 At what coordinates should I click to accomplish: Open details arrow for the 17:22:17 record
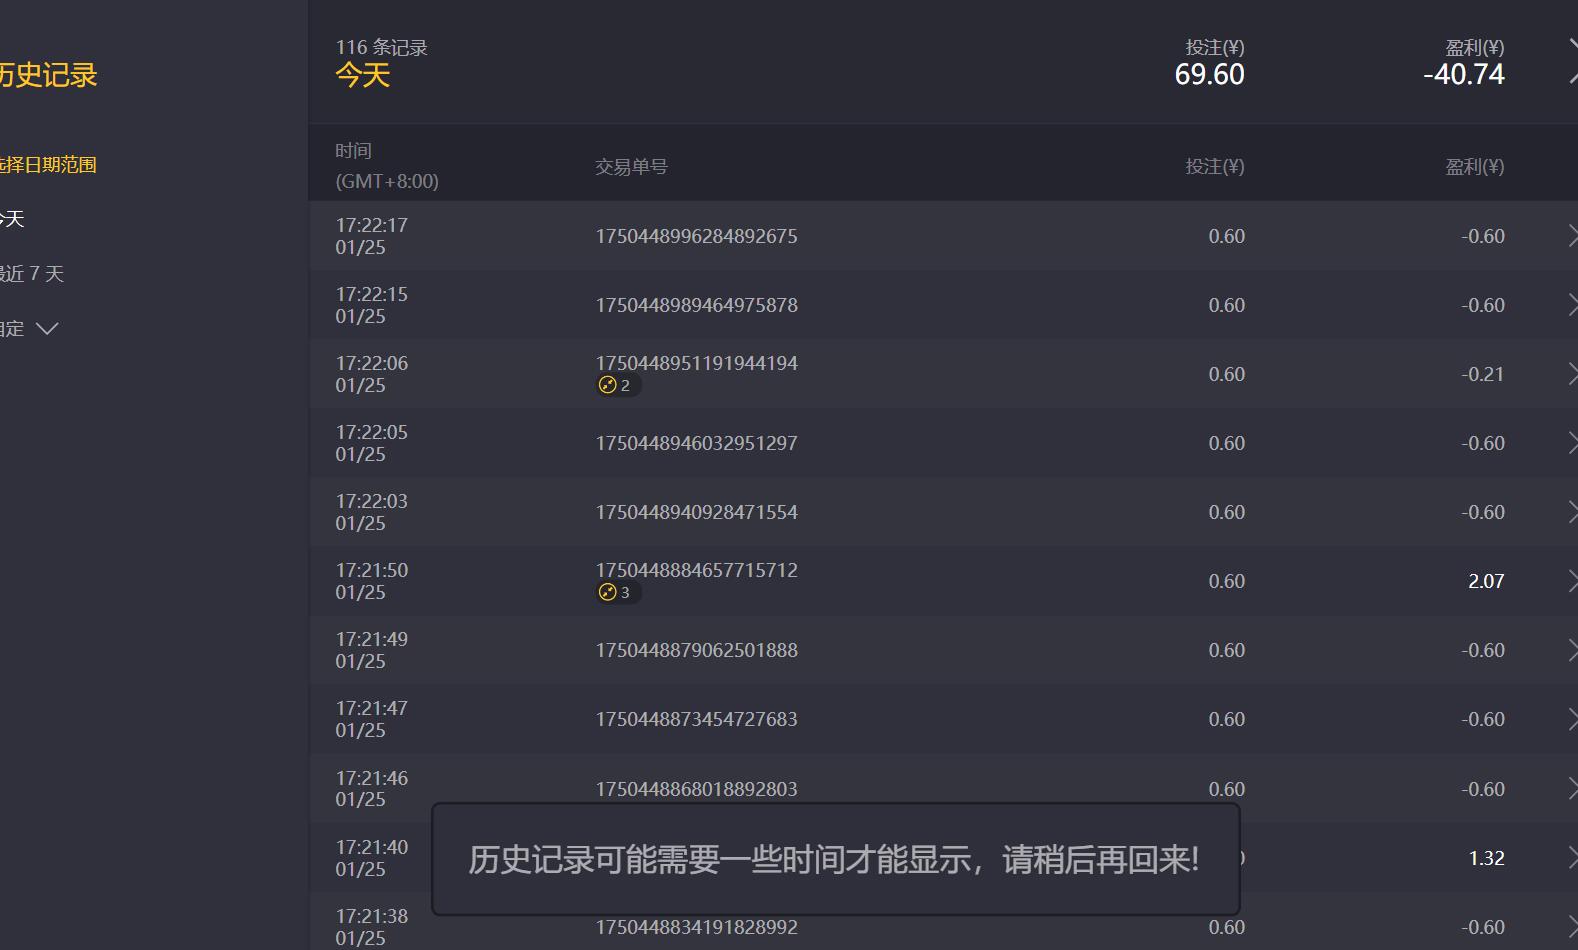point(1571,236)
